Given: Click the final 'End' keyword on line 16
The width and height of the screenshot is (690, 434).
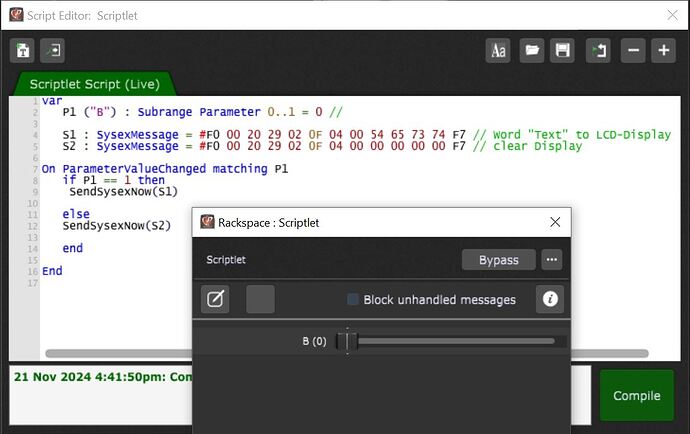Looking at the screenshot, I should coord(52,271).
